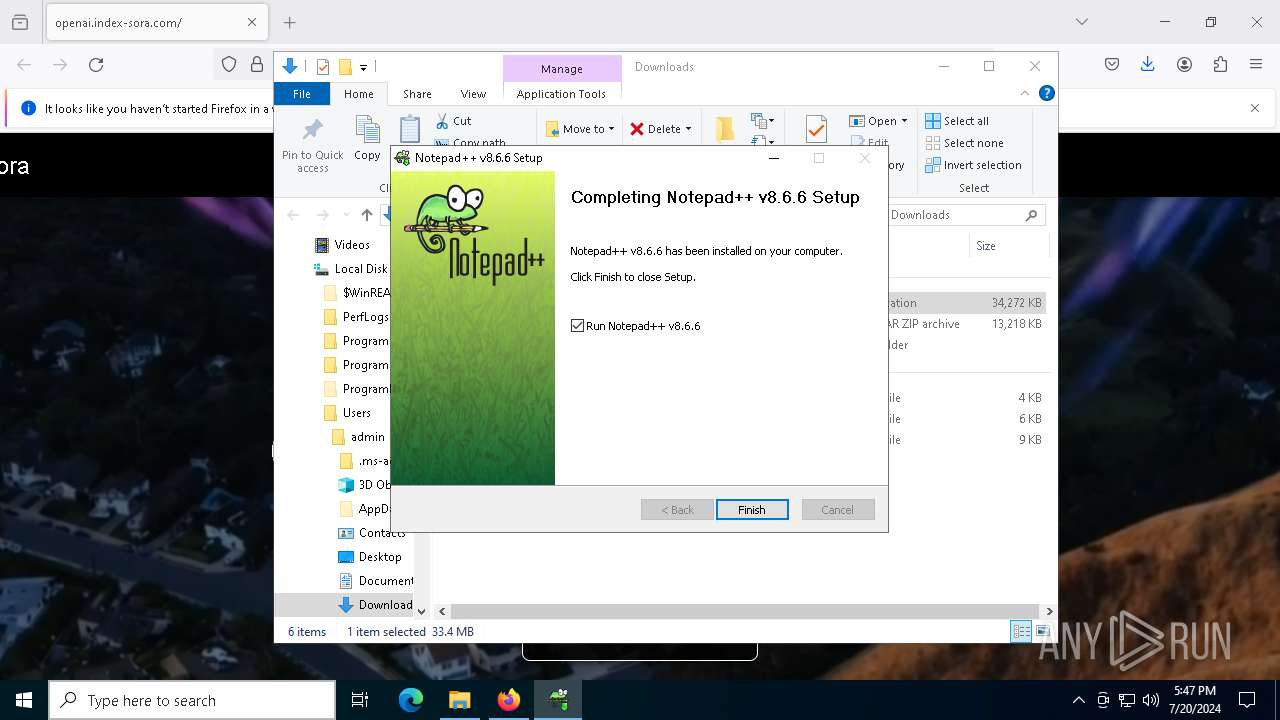Click the 13,218 KB ZIP archive row
The image size is (1280, 720).
(x=965, y=324)
